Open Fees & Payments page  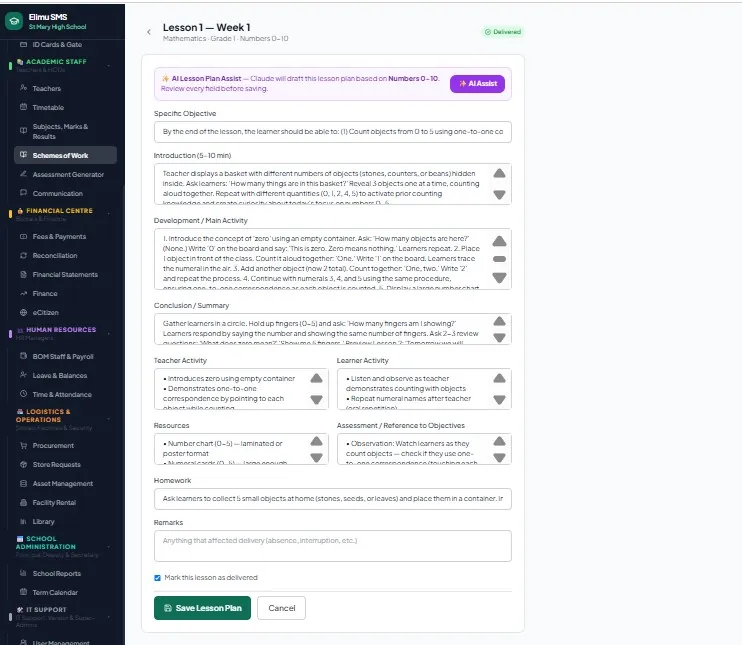pyautogui.click(x=65, y=237)
